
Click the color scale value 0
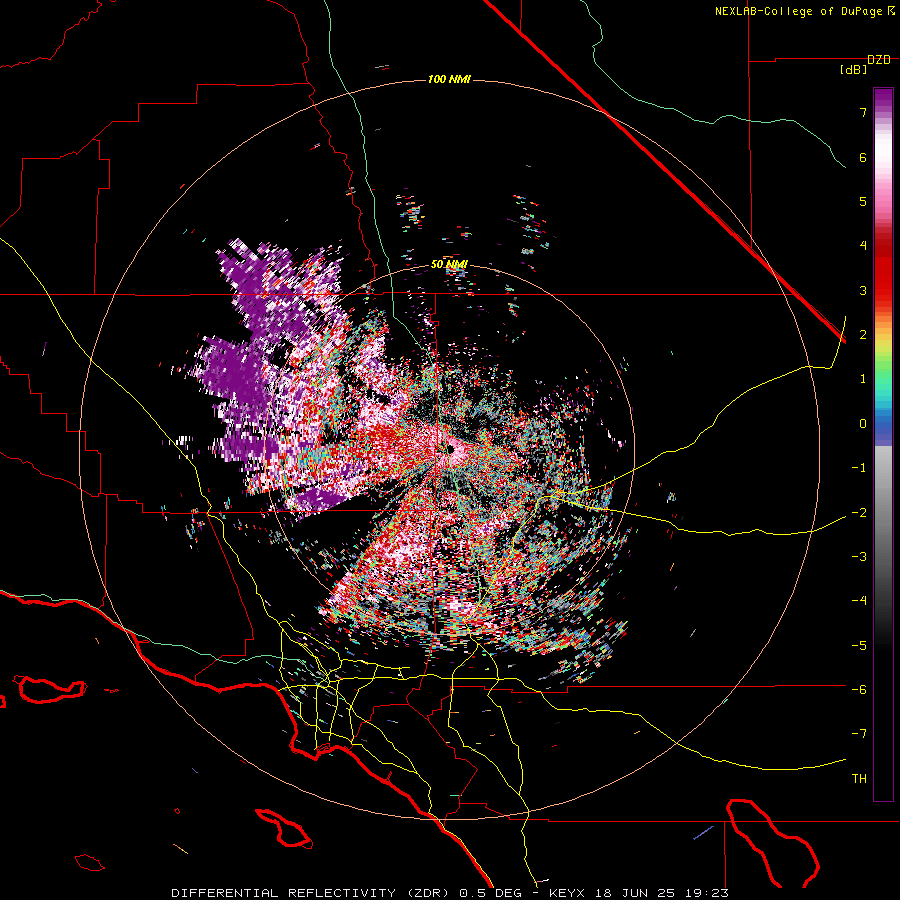pyautogui.click(x=863, y=424)
